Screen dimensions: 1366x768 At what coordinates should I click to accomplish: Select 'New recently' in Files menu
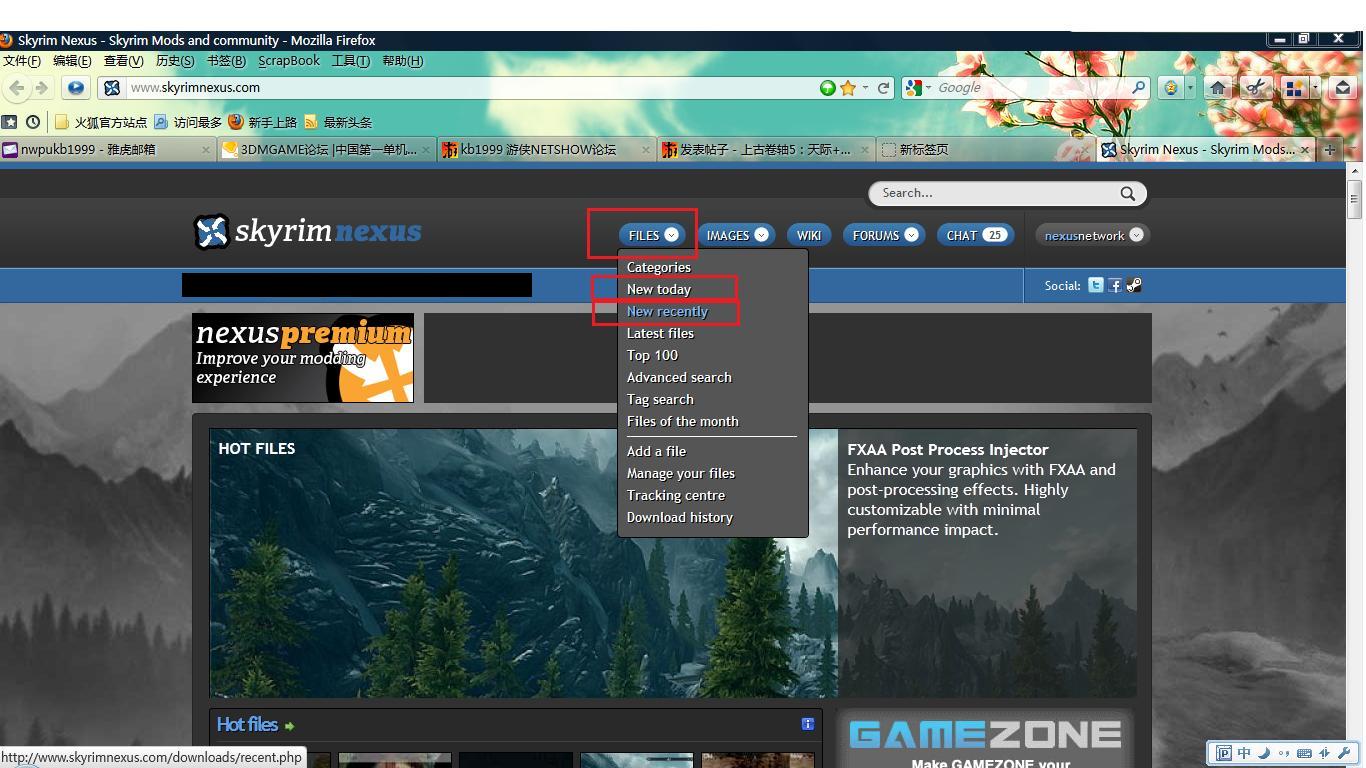(667, 311)
